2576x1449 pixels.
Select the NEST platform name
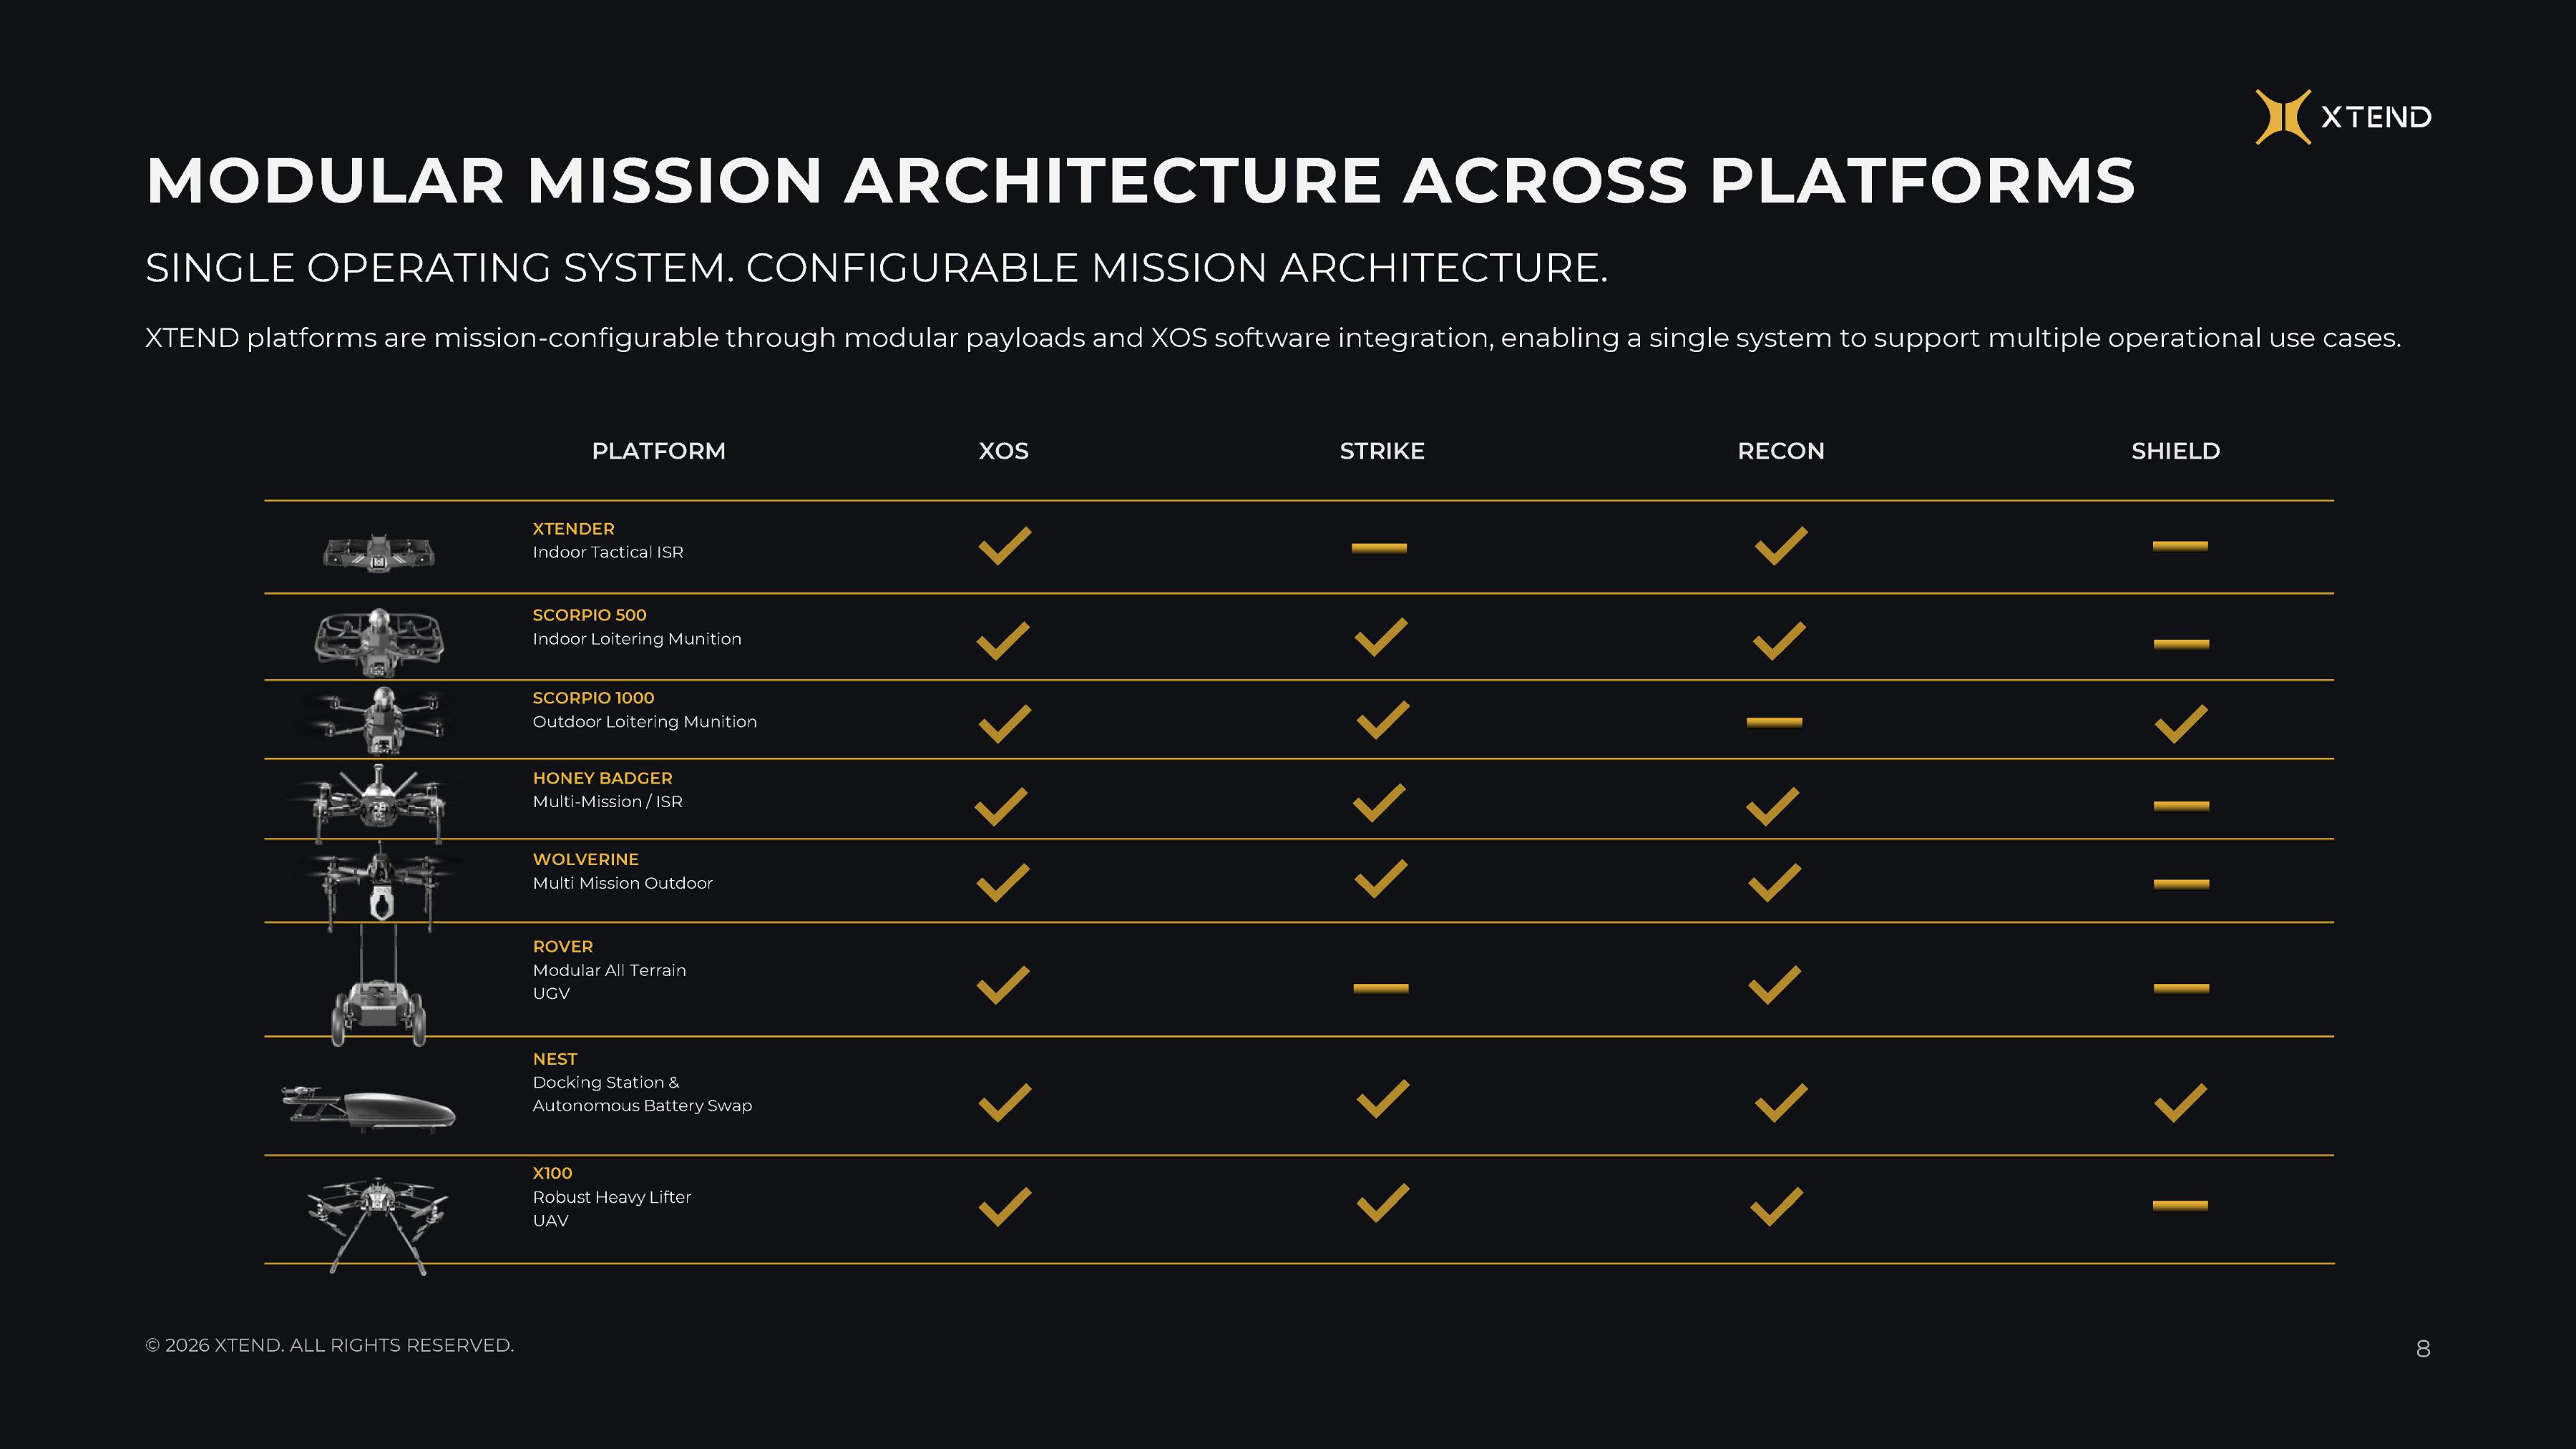click(555, 1059)
